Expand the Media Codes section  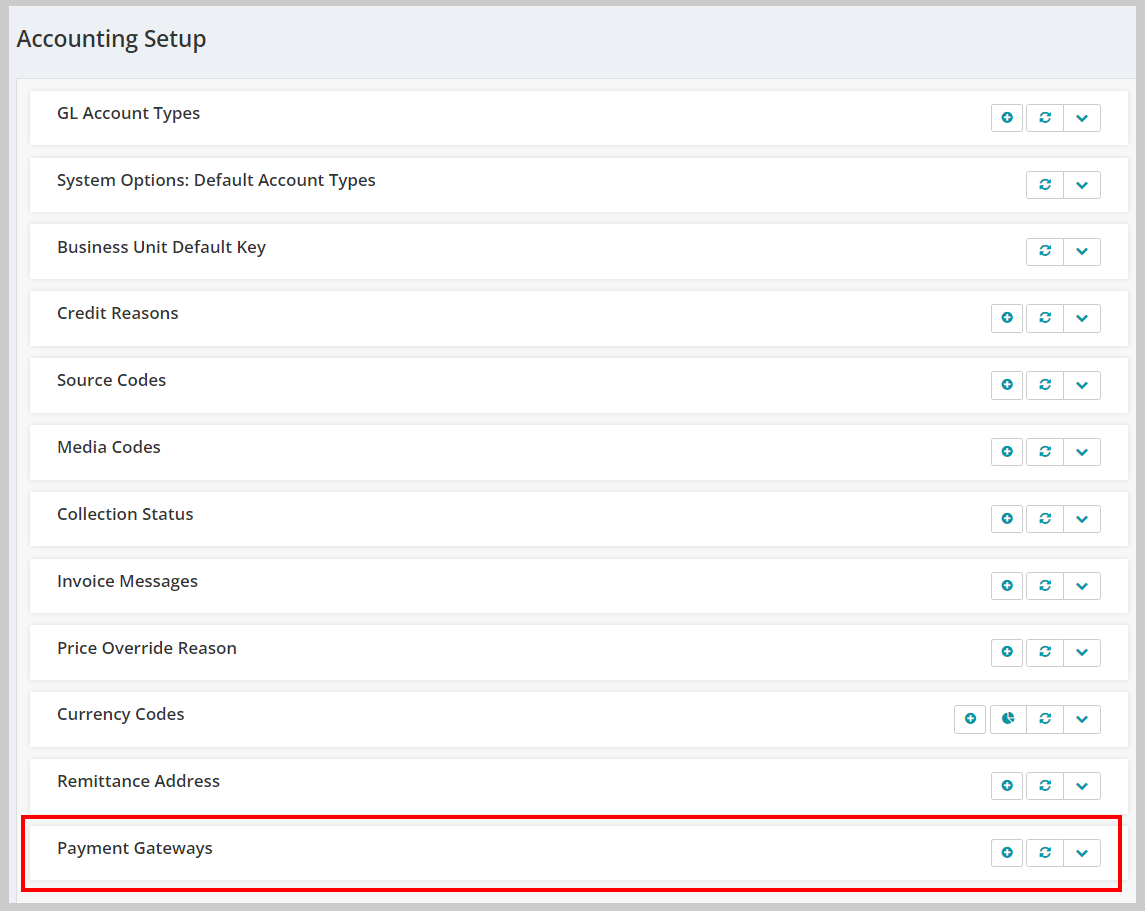point(1082,452)
